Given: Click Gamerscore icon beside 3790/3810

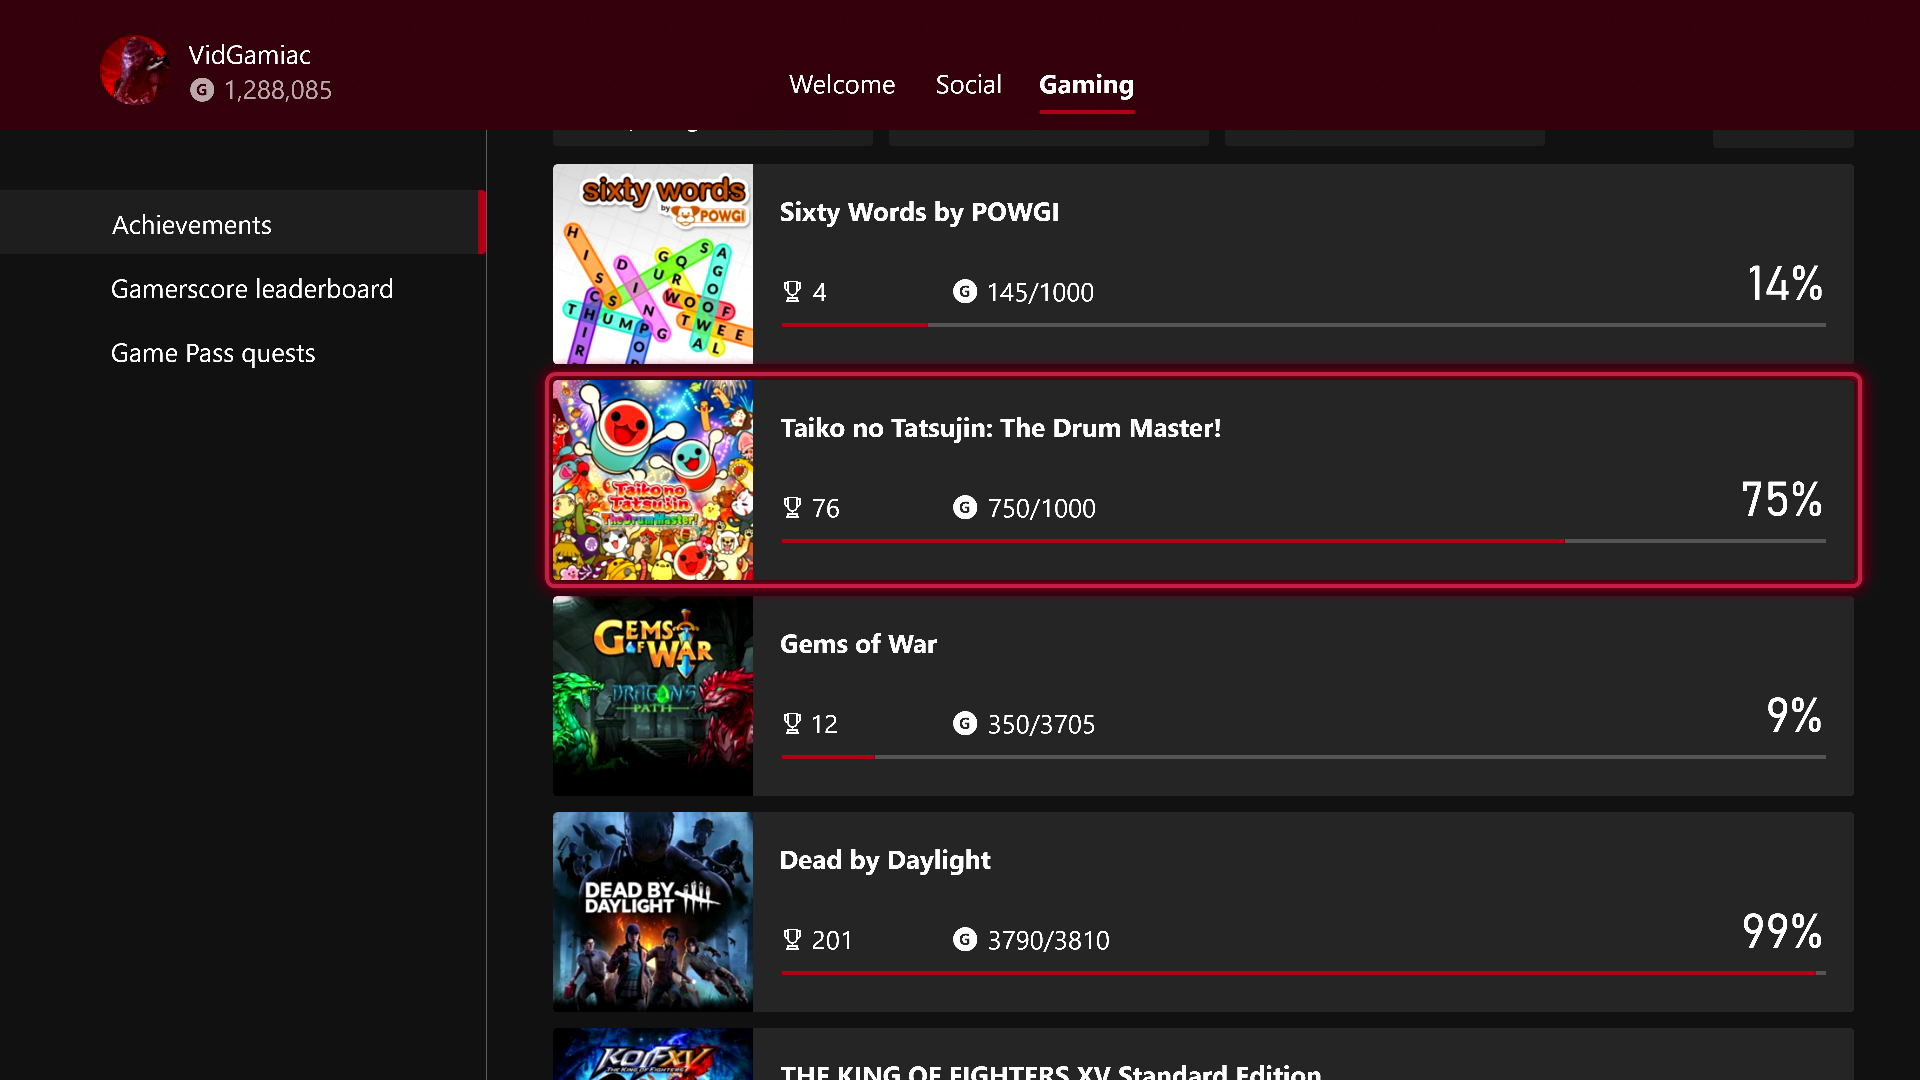Looking at the screenshot, I should tap(964, 940).
